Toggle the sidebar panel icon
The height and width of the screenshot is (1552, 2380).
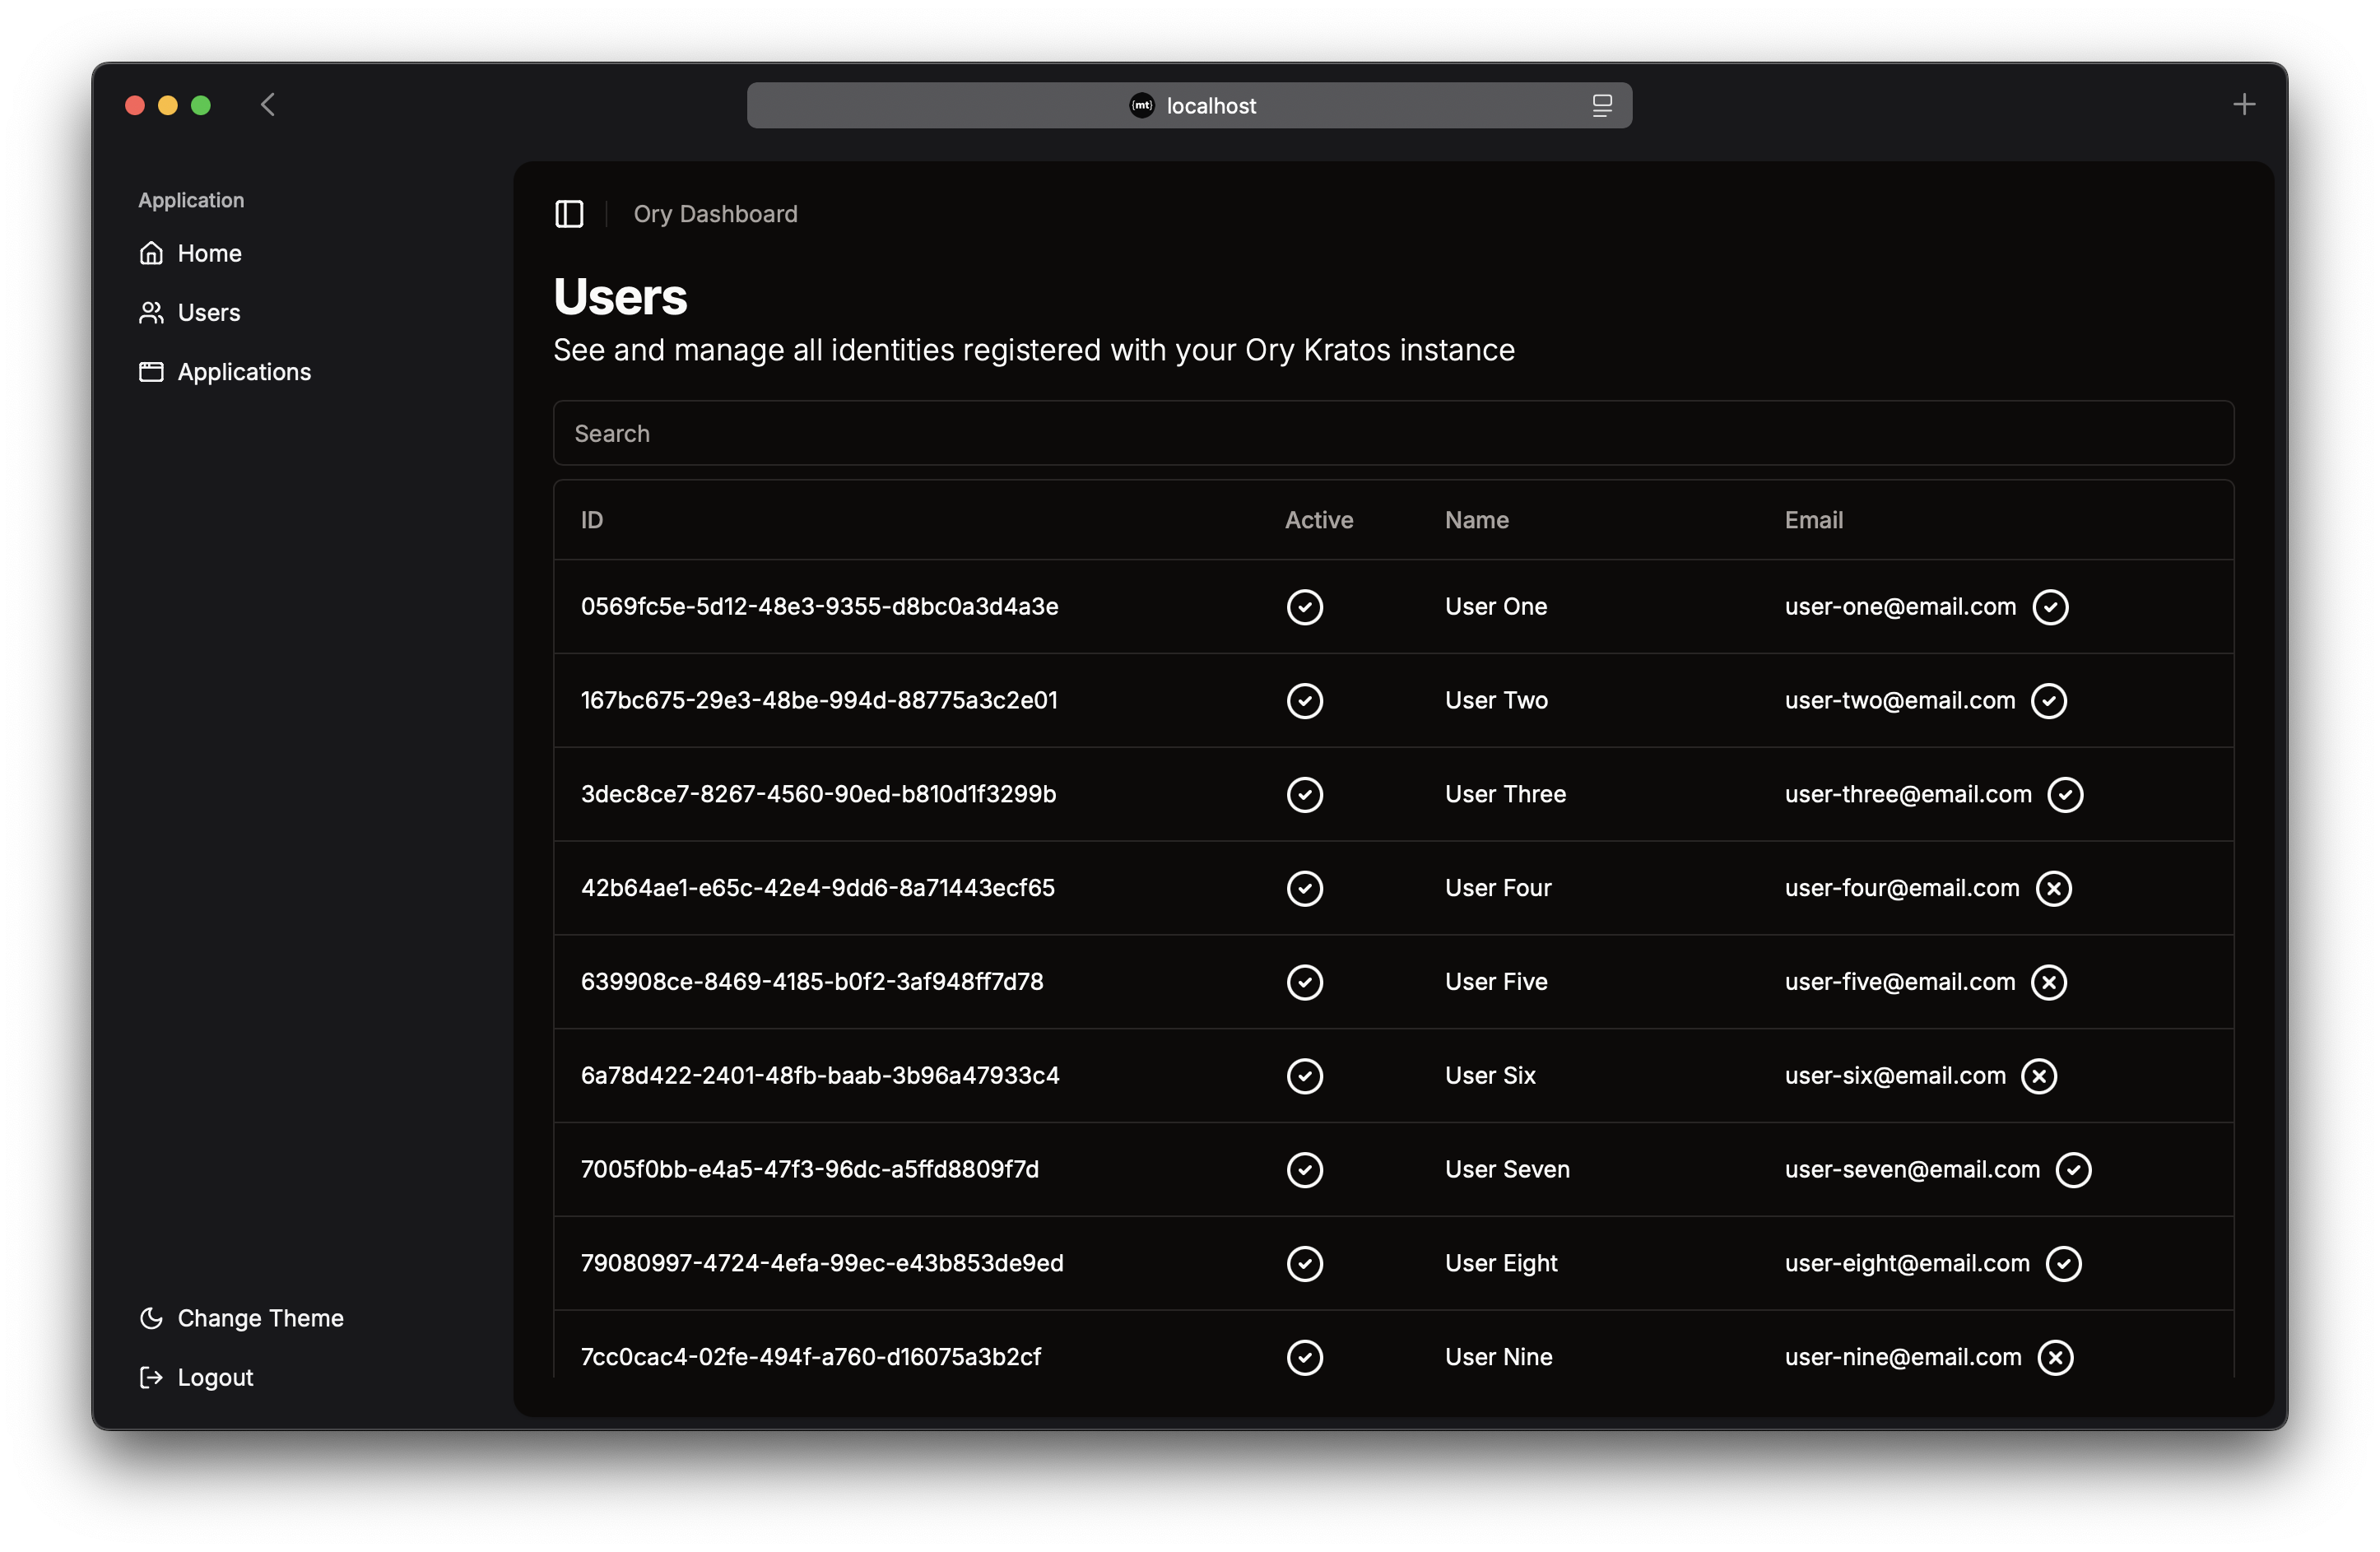coord(569,214)
